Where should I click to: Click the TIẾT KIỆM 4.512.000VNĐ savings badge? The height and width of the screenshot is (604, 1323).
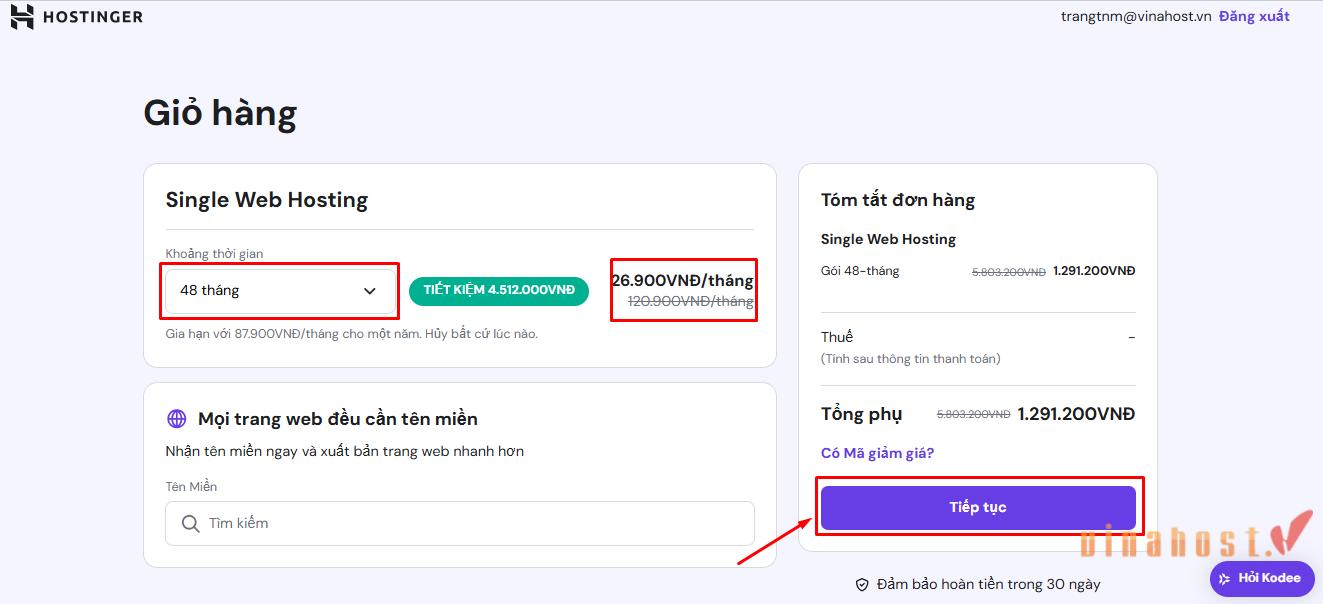pyautogui.click(x=498, y=291)
